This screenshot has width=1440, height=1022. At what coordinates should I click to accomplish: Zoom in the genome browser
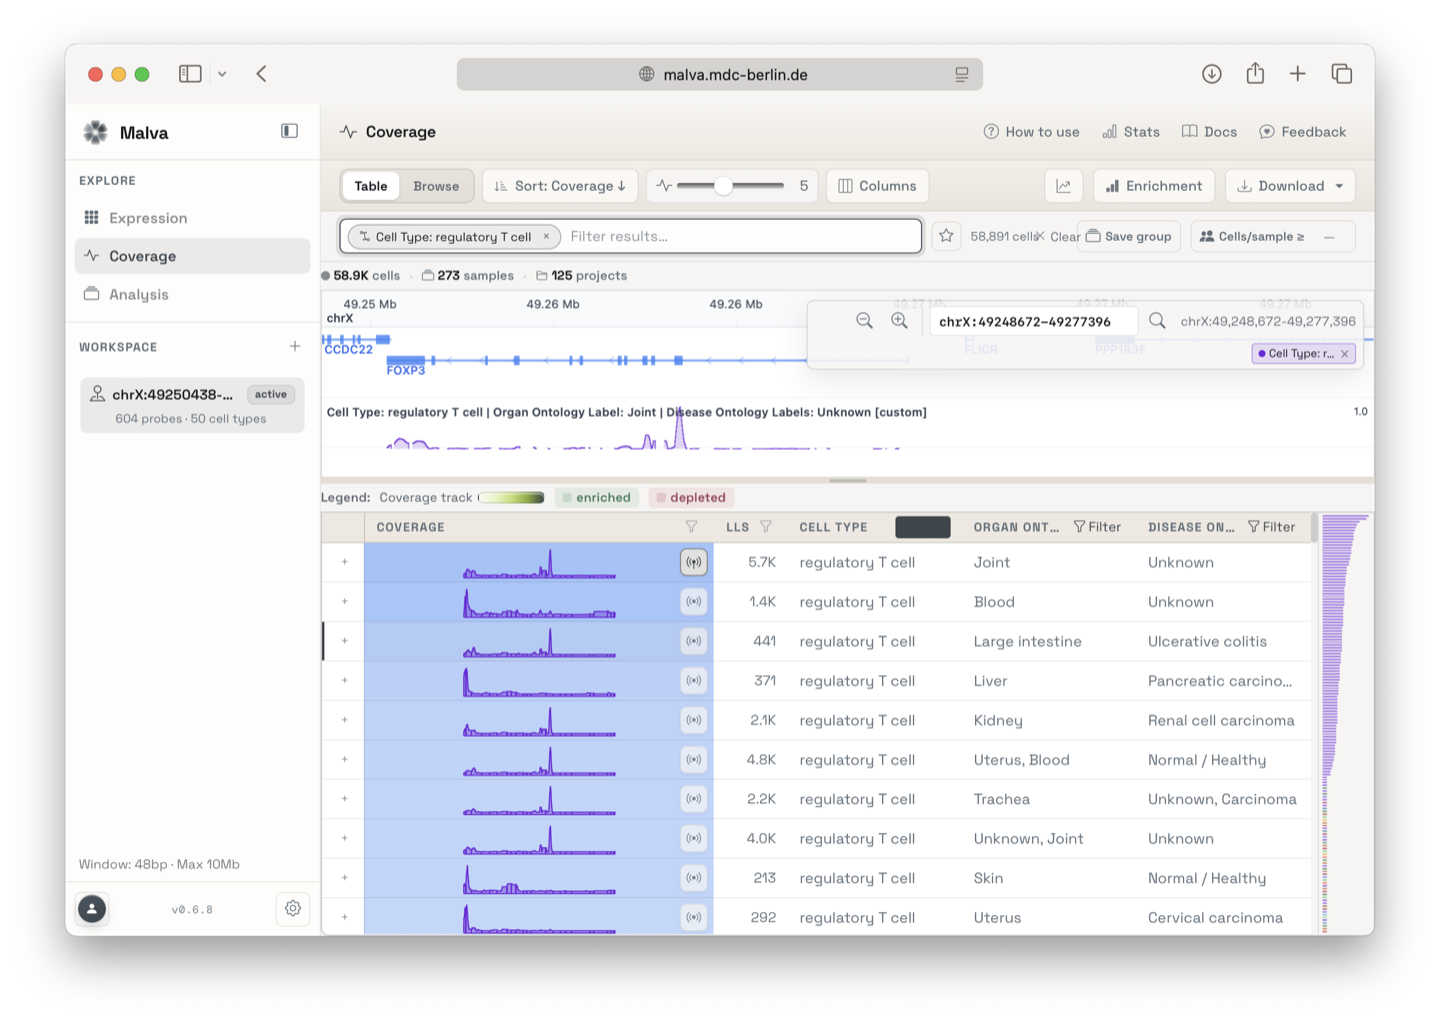pyautogui.click(x=899, y=320)
